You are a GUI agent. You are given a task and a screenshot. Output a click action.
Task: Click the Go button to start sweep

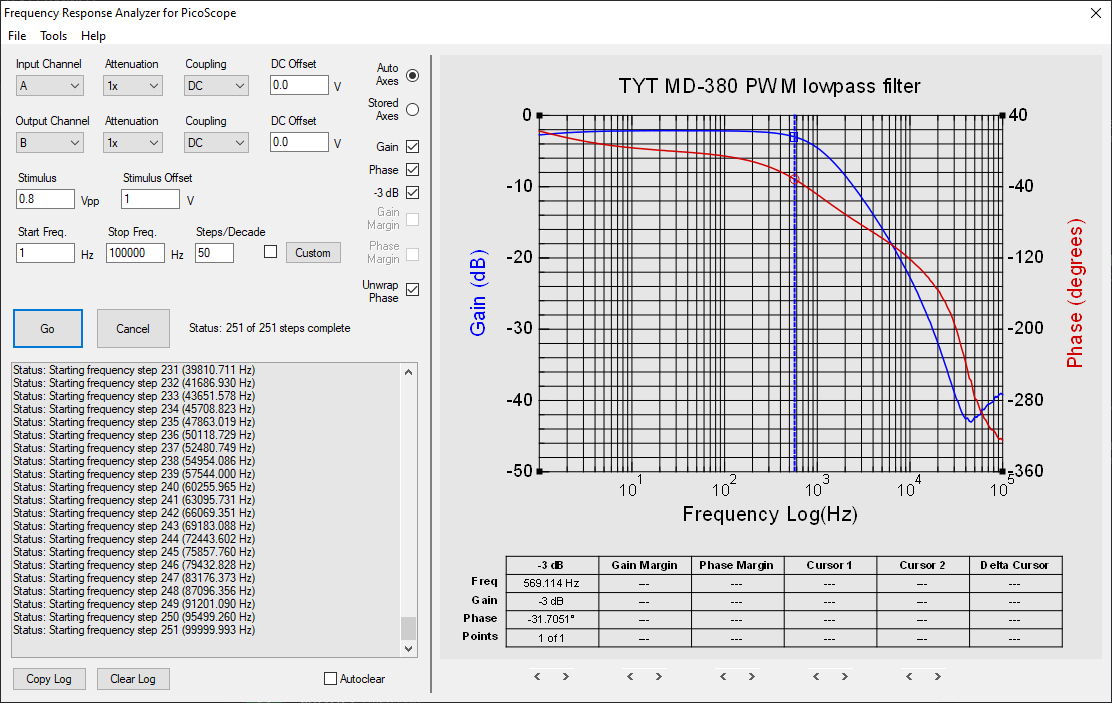point(47,328)
